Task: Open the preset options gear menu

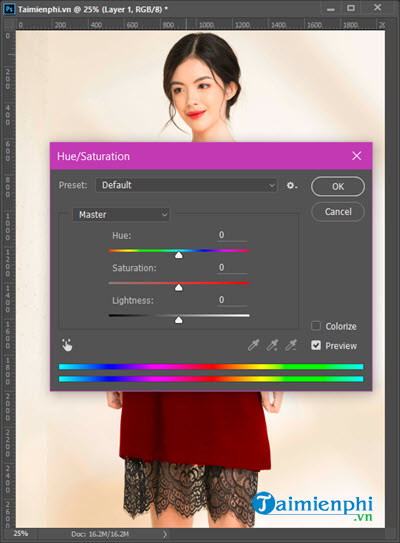Action: [x=292, y=186]
